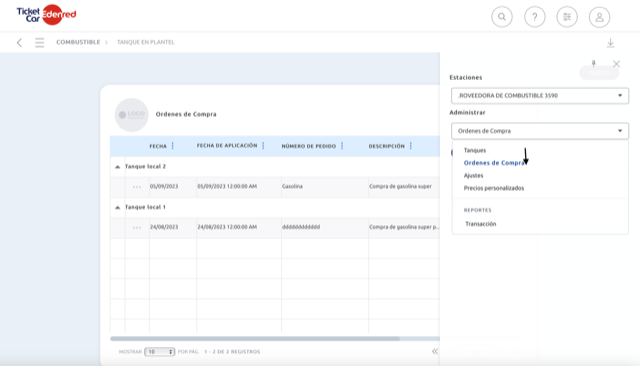
Task: Click the download icon in breadcrumb bar
Action: [610, 43]
